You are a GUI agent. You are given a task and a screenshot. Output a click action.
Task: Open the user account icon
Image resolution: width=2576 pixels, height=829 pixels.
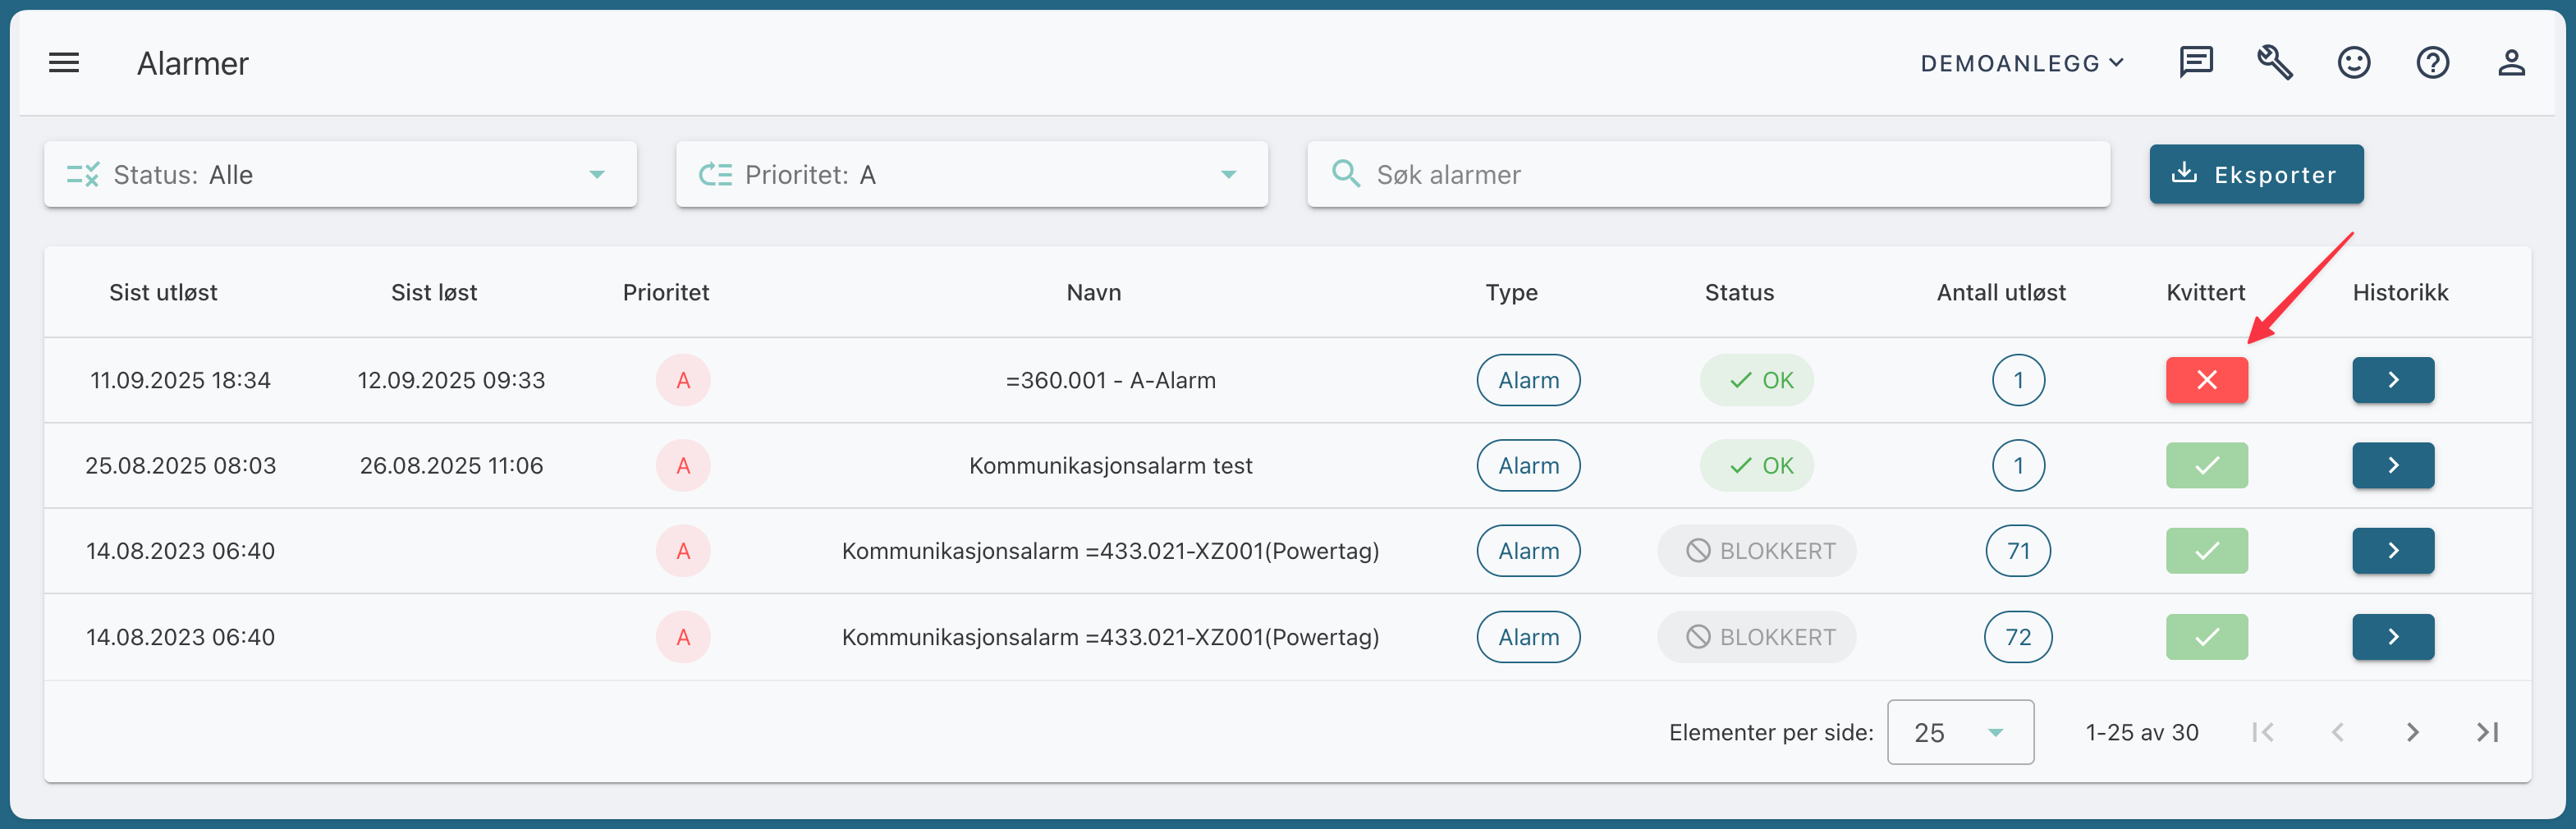click(2512, 63)
